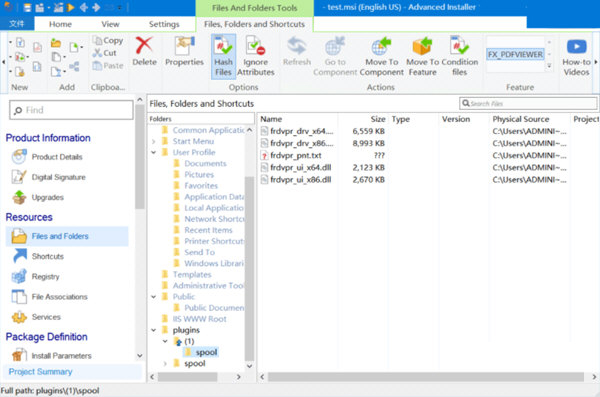Screen dimensions: 600x397
Task: Switch to the Settings ribbon tab
Action: (x=164, y=24)
